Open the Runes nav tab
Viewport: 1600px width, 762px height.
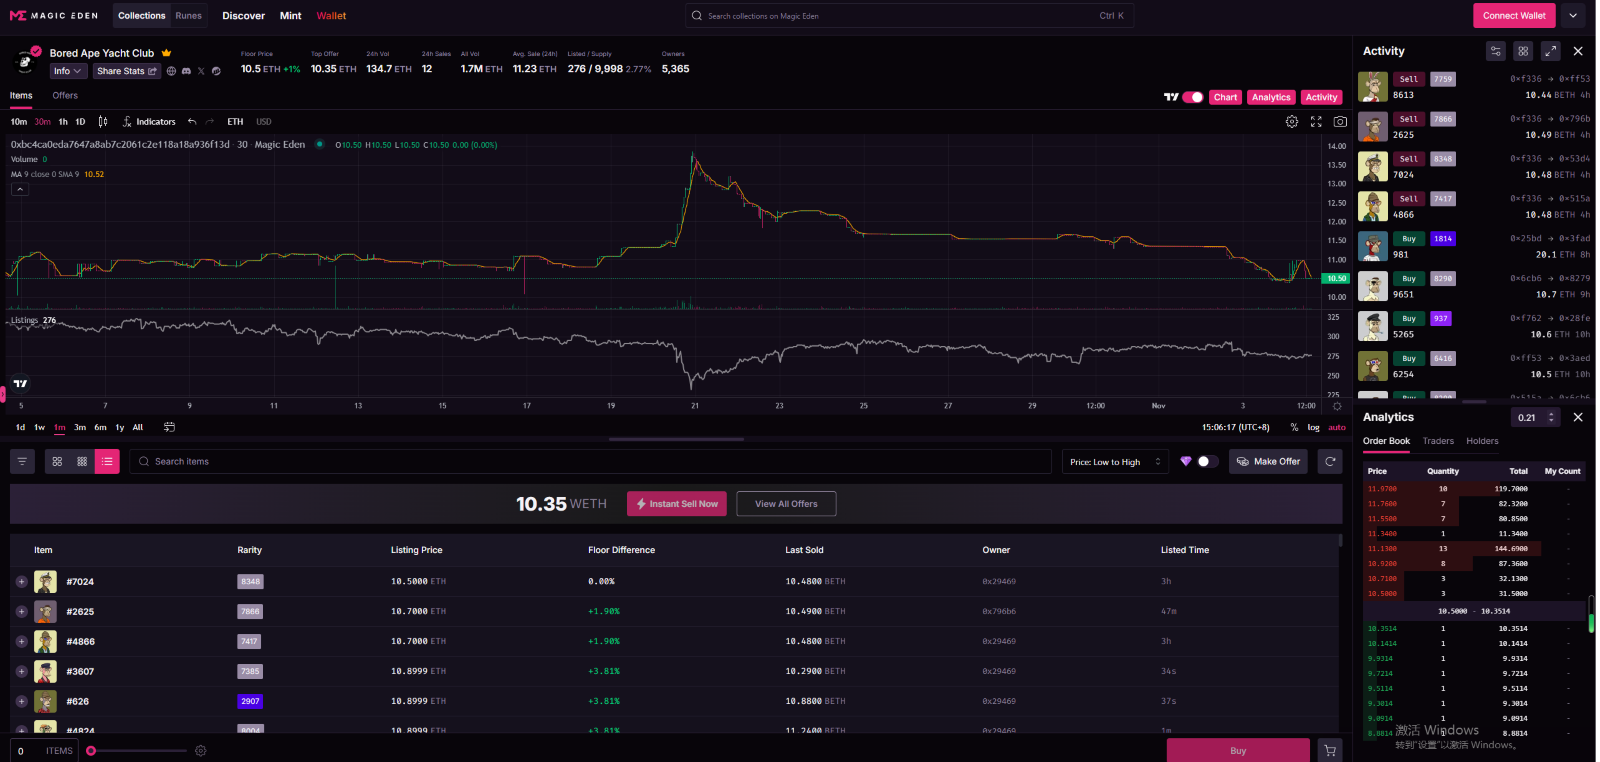[x=188, y=16]
